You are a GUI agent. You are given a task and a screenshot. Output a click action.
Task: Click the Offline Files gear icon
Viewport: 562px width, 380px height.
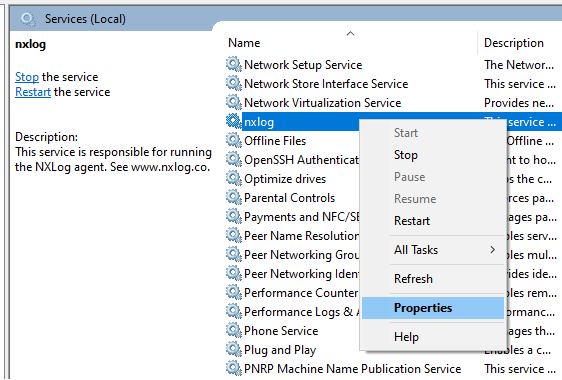click(x=234, y=141)
